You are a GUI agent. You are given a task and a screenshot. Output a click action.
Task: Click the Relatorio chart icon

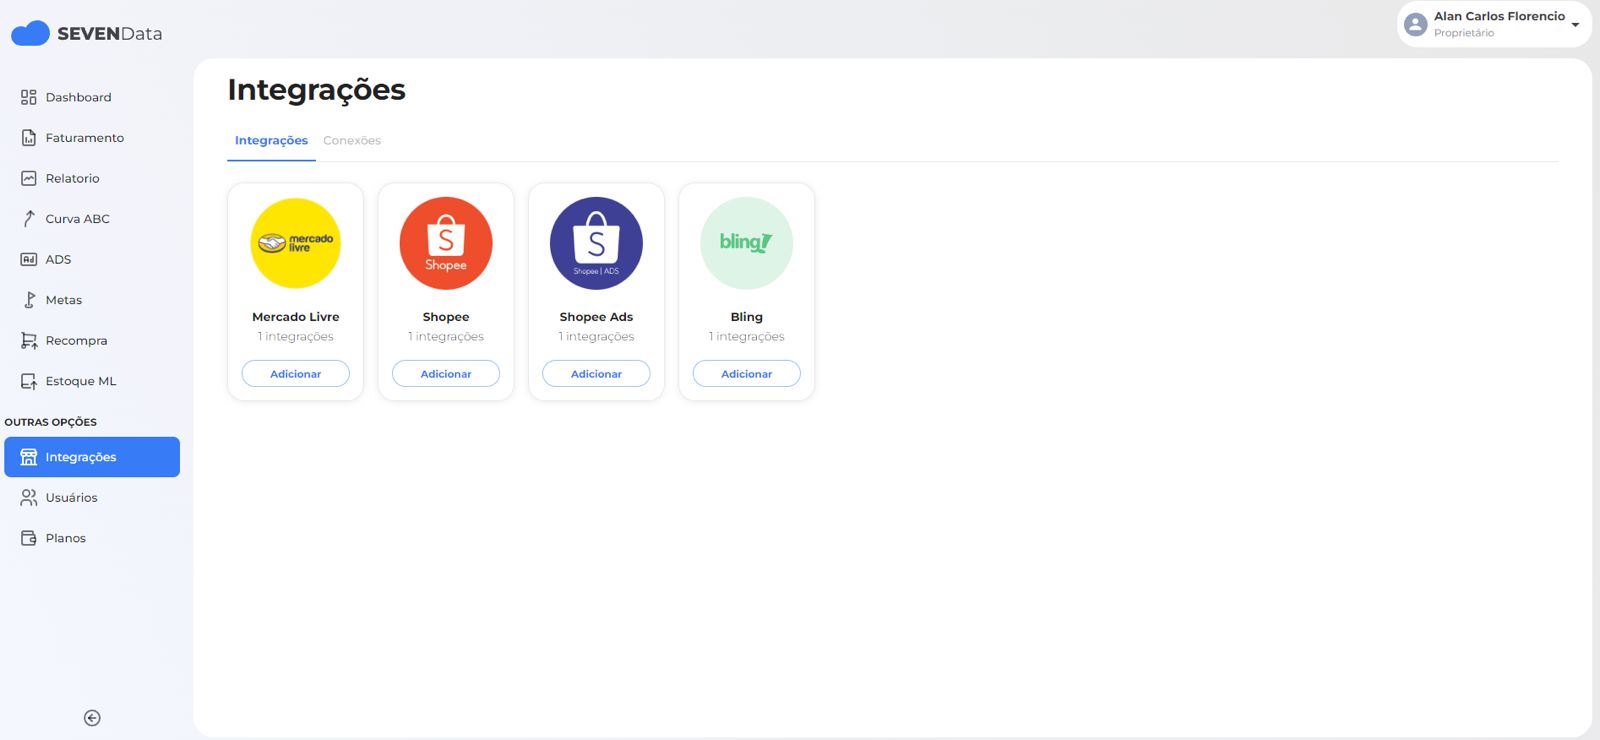click(29, 178)
